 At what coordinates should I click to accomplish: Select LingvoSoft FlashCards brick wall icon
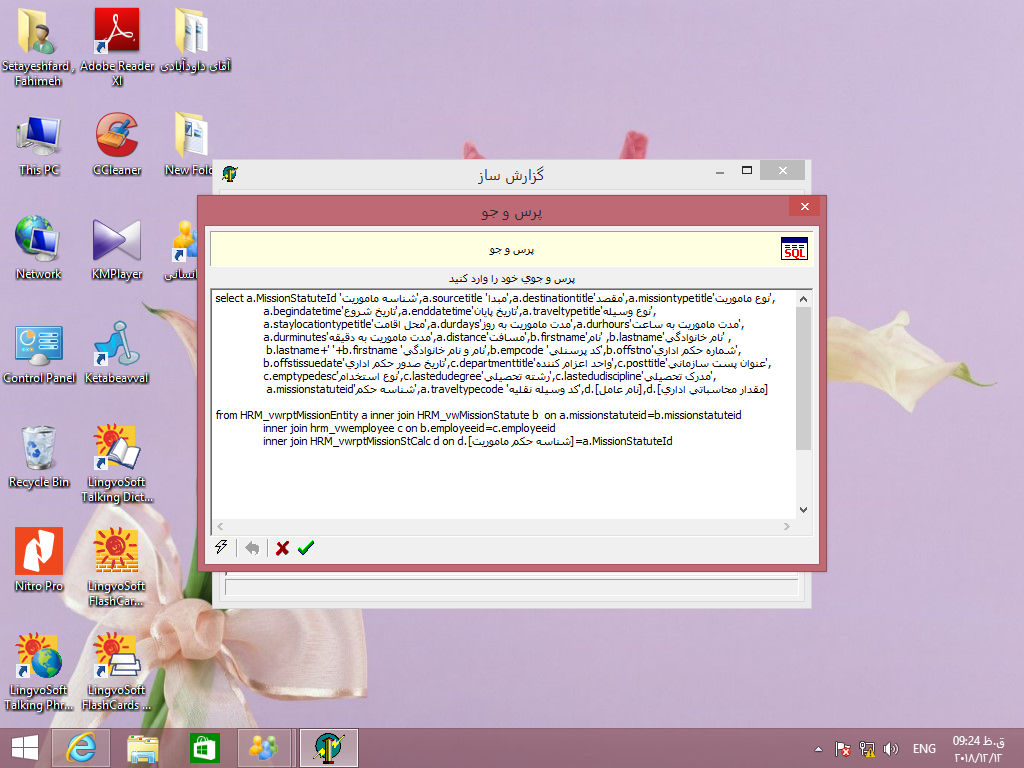pyautogui.click(x=116, y=568)
